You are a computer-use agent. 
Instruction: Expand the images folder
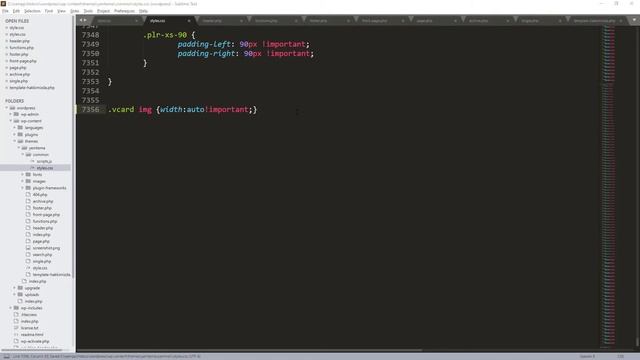pos(23,181)
